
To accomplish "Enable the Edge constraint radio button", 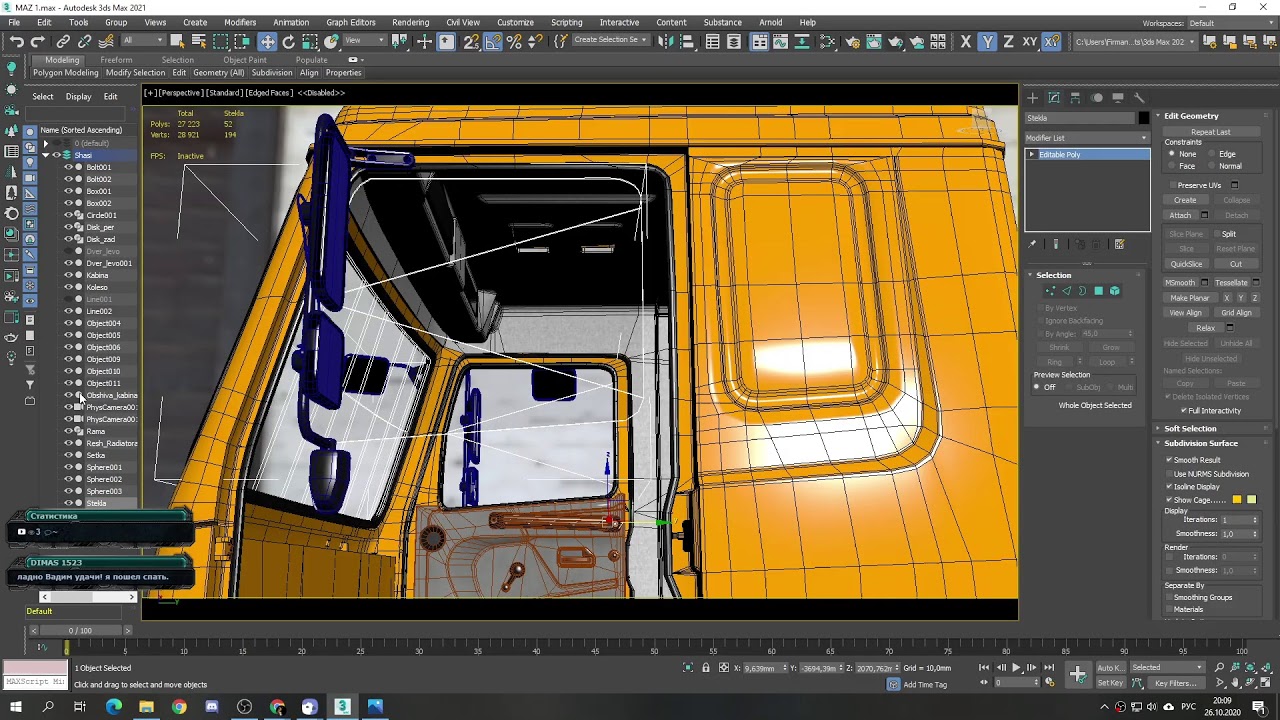I will [1211, 154].
